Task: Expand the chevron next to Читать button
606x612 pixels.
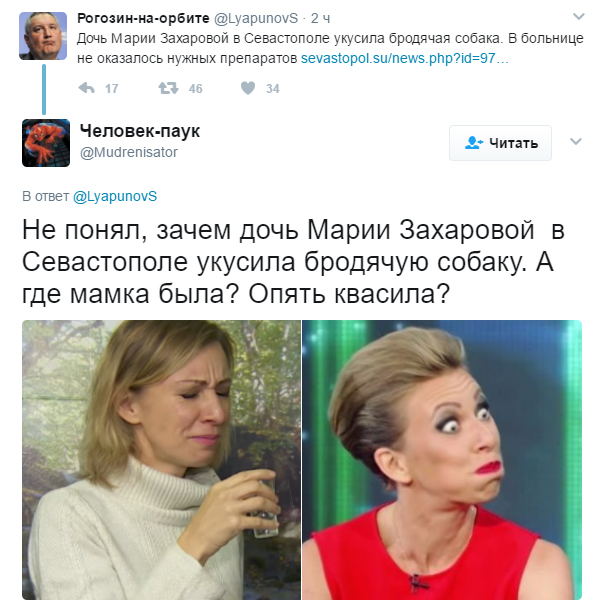Action: [x=576, y=141]
